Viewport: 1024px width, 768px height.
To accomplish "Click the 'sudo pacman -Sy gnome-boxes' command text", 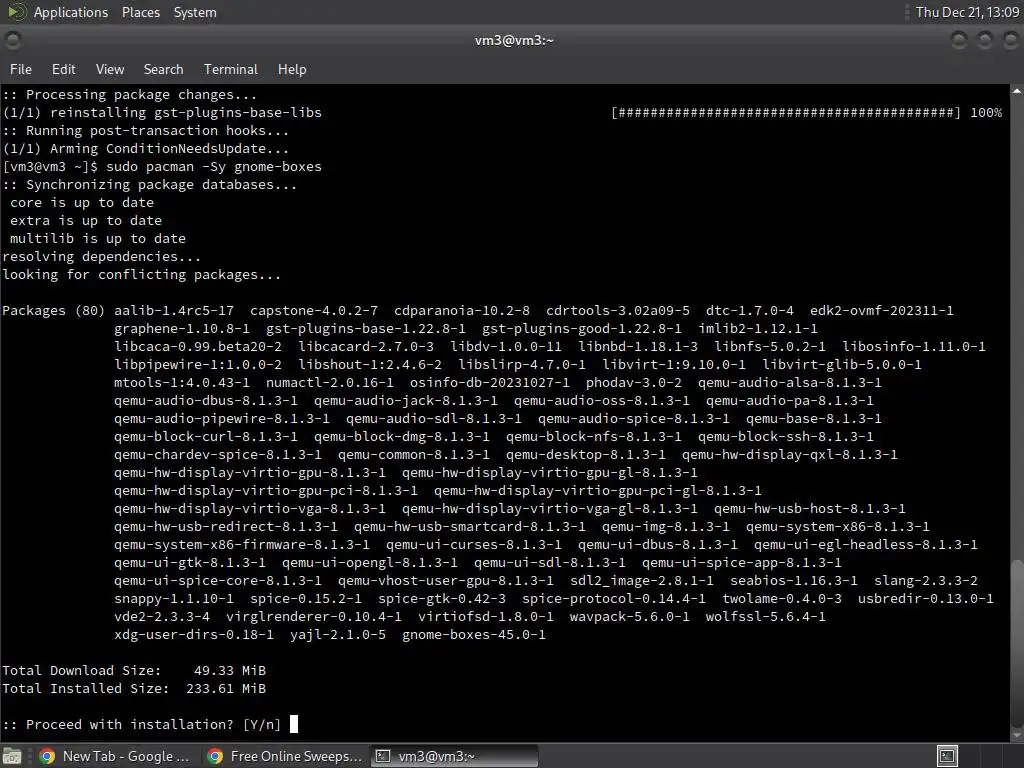I will 214,167.
